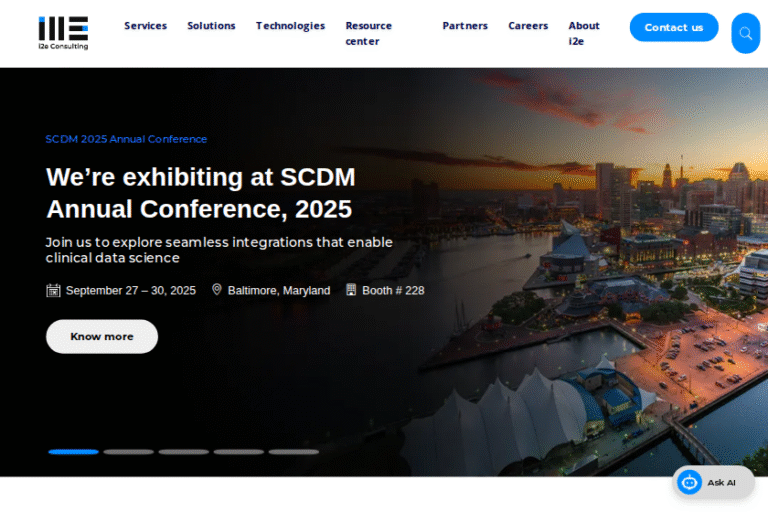
Task: Open the Resource center menu
Action: [x=369, y=33]
